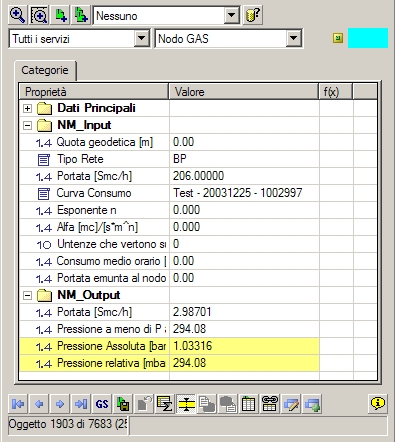Jump to last object record
This screenshot has width=395, height=442.
coord(81,404)
